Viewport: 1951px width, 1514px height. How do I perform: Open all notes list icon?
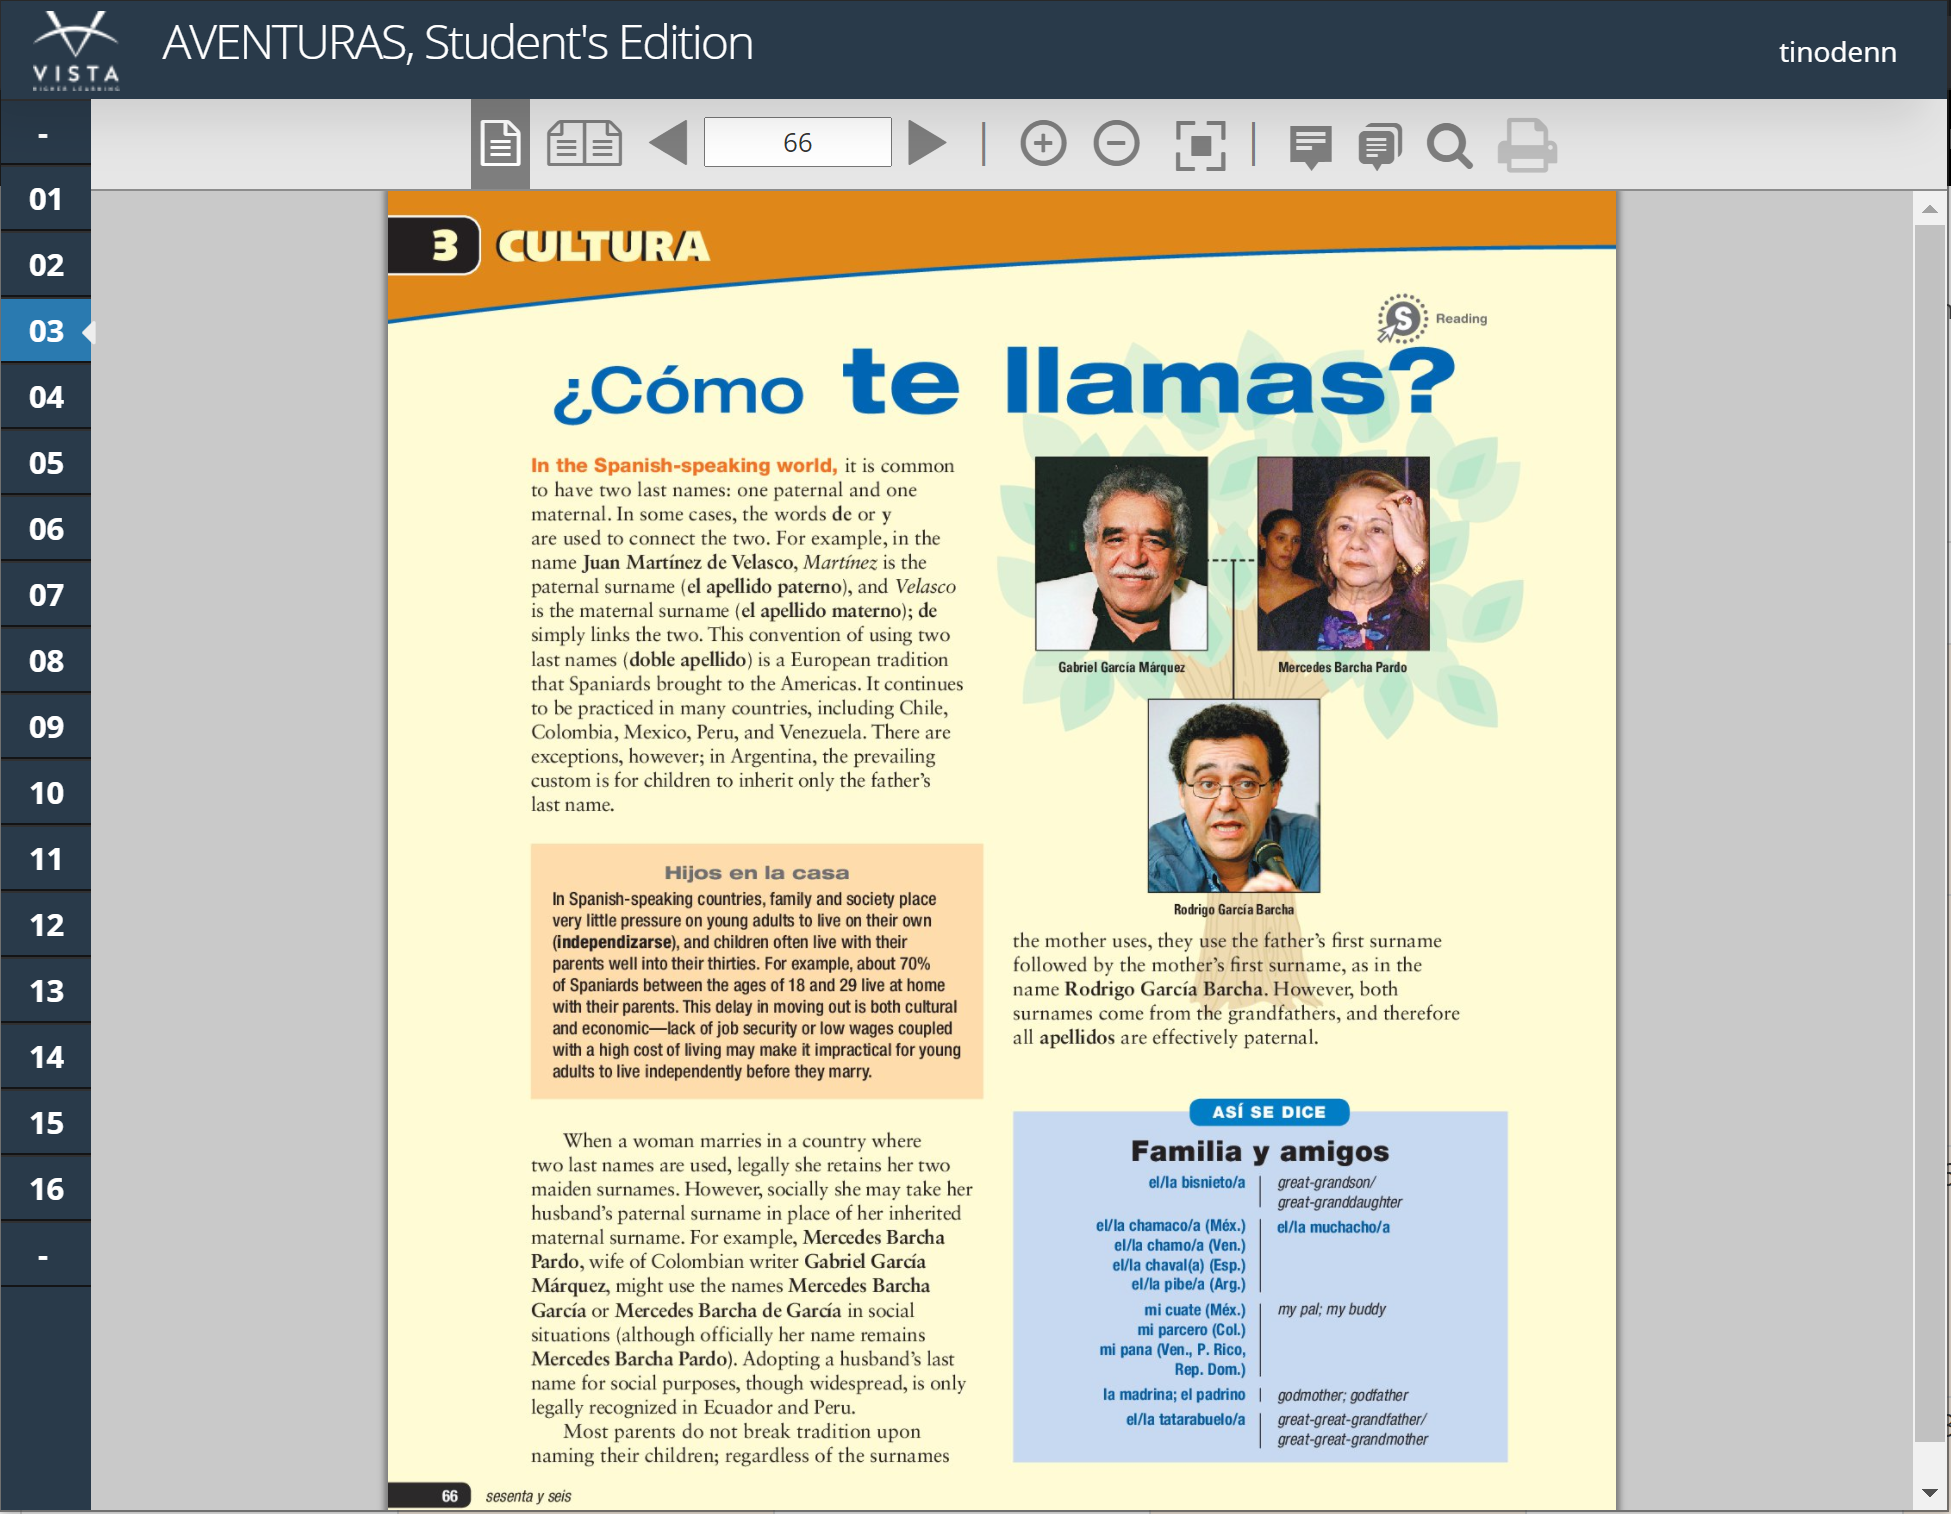tap(1380, 146)
